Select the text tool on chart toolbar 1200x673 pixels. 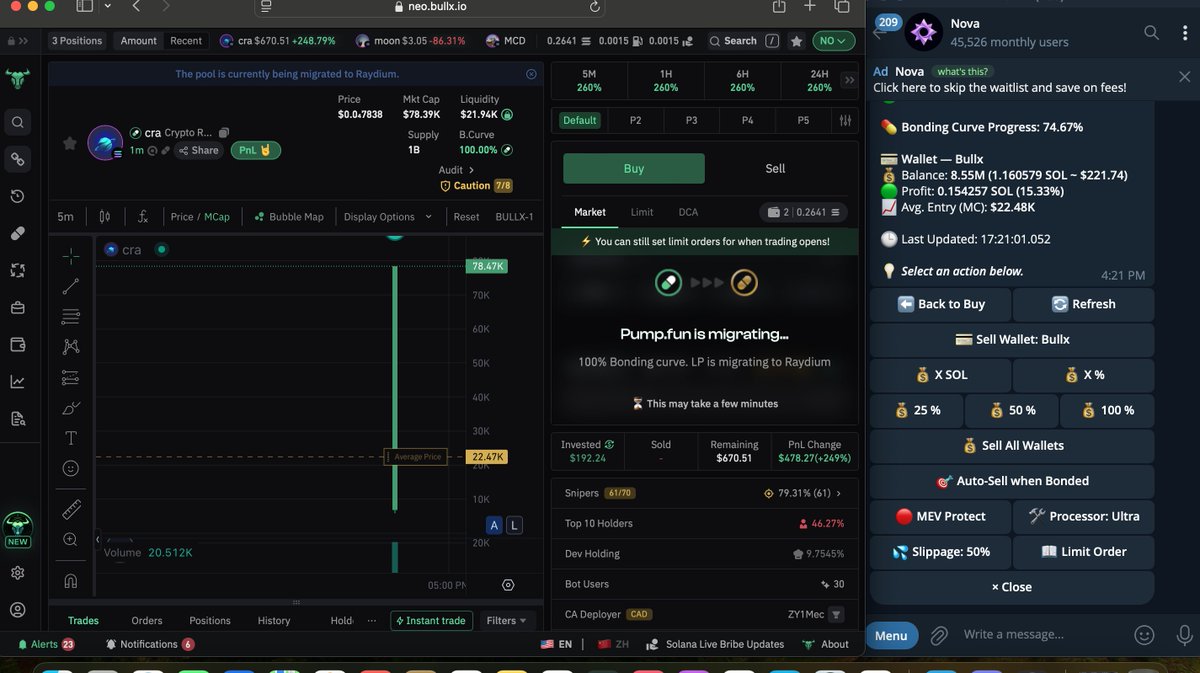pos(71,438)
